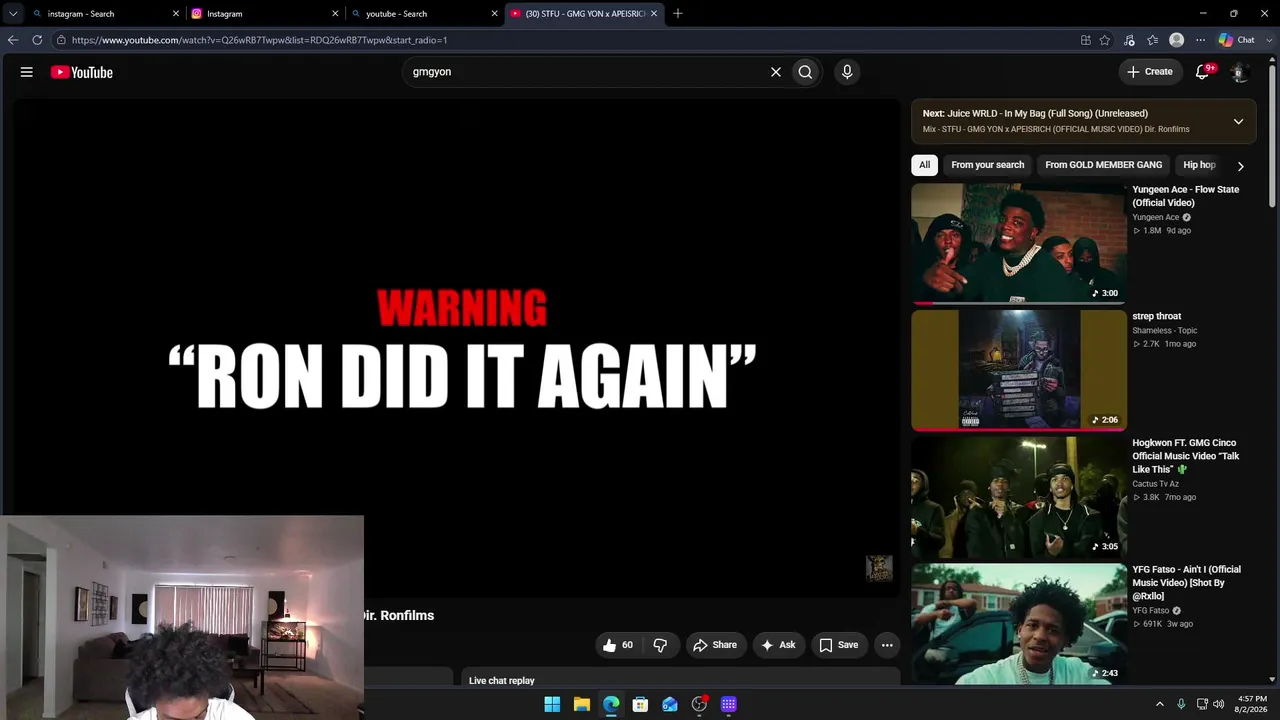Filter by Hip hop chip
The image size is (1280, 720).
(x=1199, y=165)
